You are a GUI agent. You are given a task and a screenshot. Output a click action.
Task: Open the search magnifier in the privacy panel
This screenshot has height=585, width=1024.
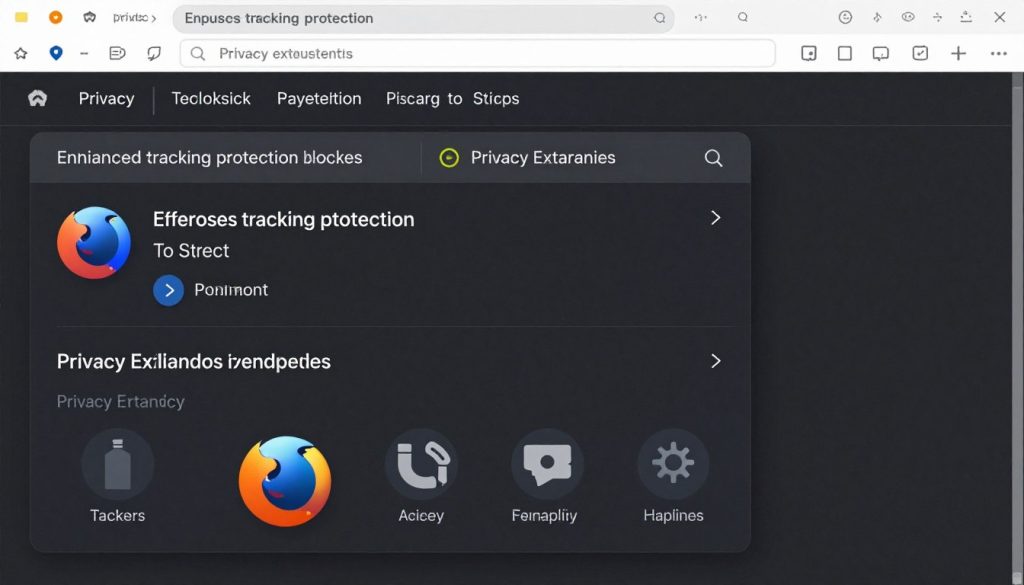(x=713, y=157)
